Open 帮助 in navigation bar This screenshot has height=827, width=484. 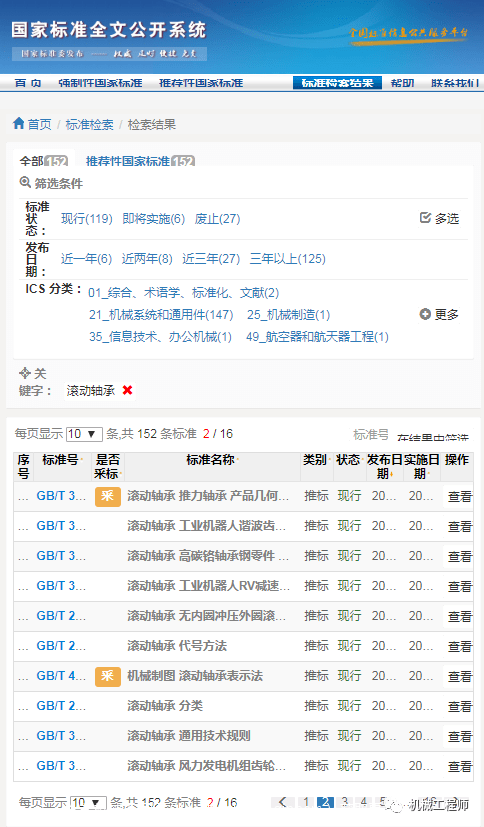pos(402,83)
